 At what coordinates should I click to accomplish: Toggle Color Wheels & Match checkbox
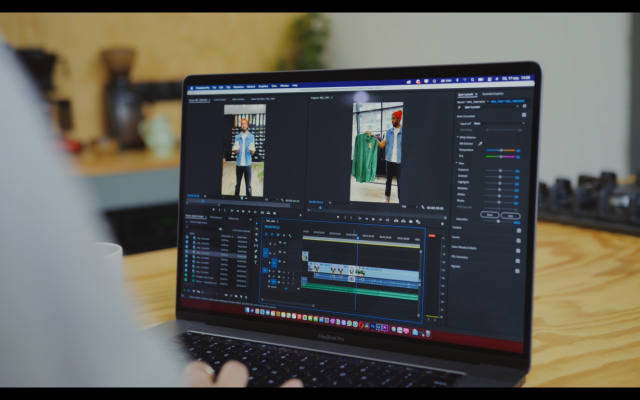(518, 251)
